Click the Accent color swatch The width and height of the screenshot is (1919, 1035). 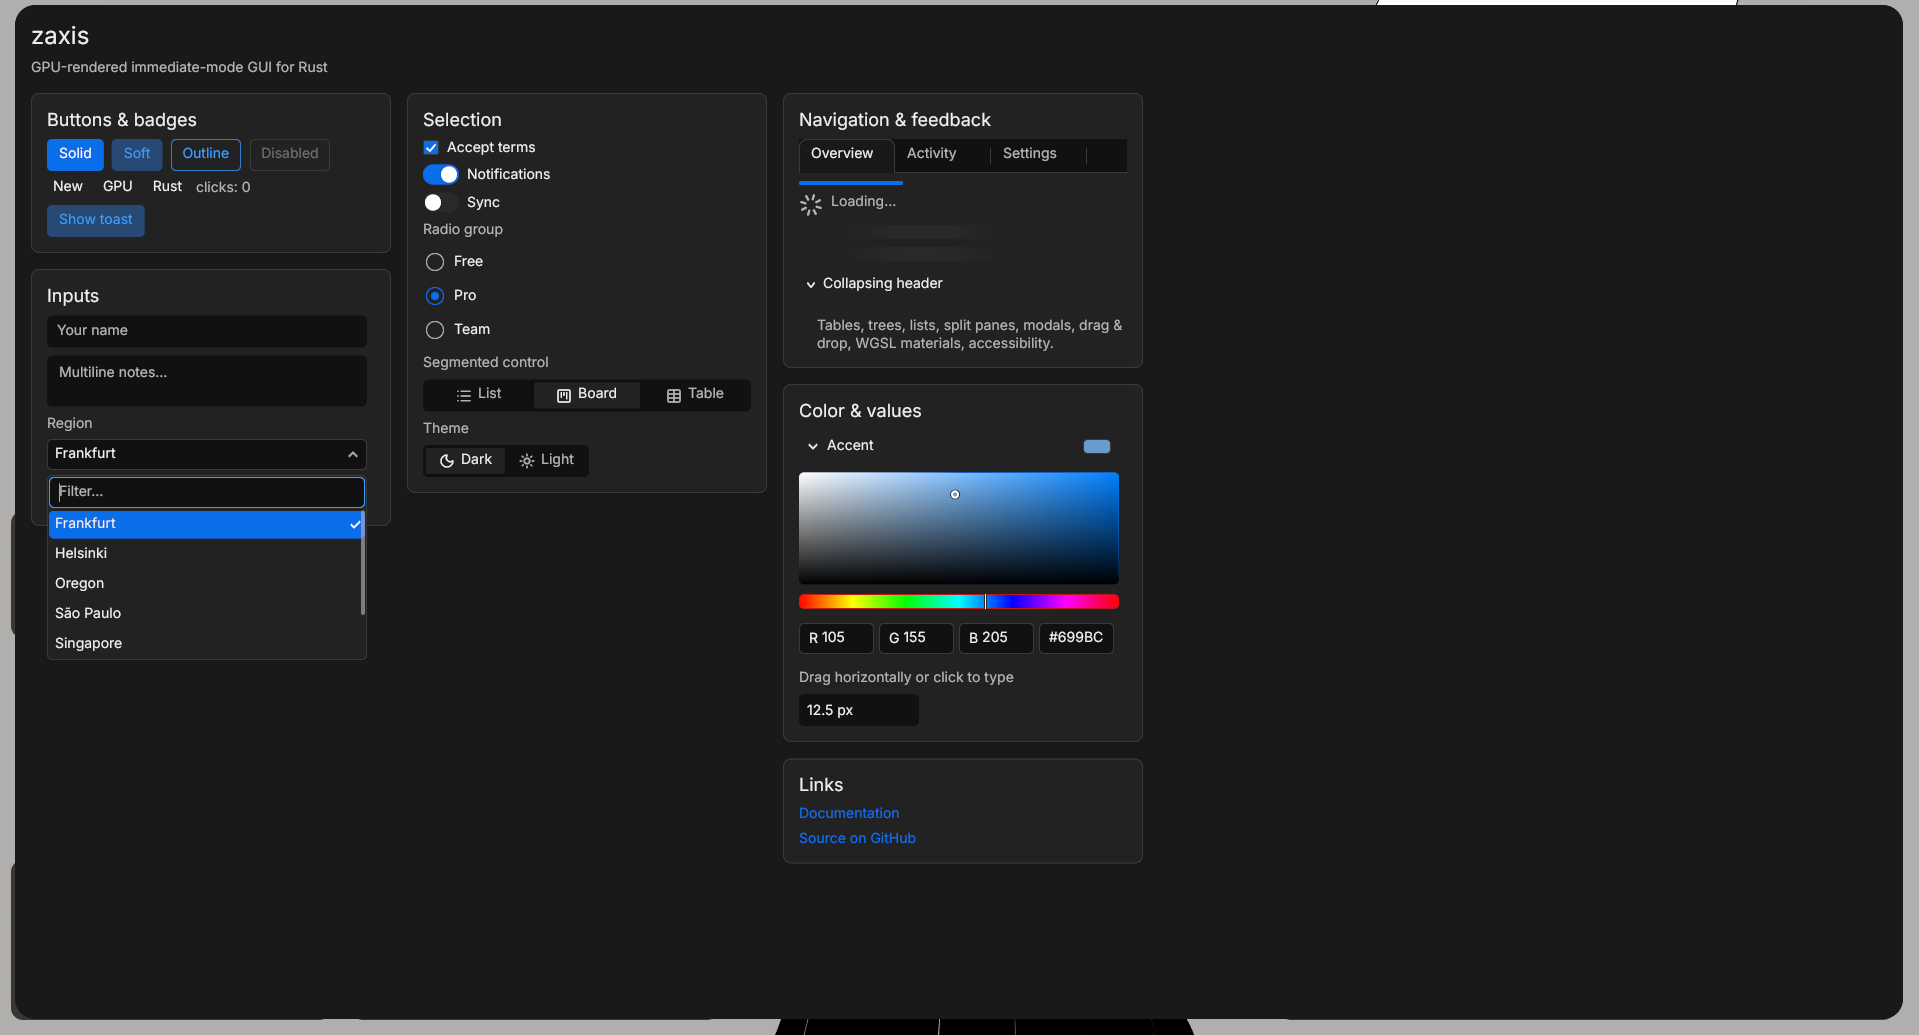[1097, 447]
